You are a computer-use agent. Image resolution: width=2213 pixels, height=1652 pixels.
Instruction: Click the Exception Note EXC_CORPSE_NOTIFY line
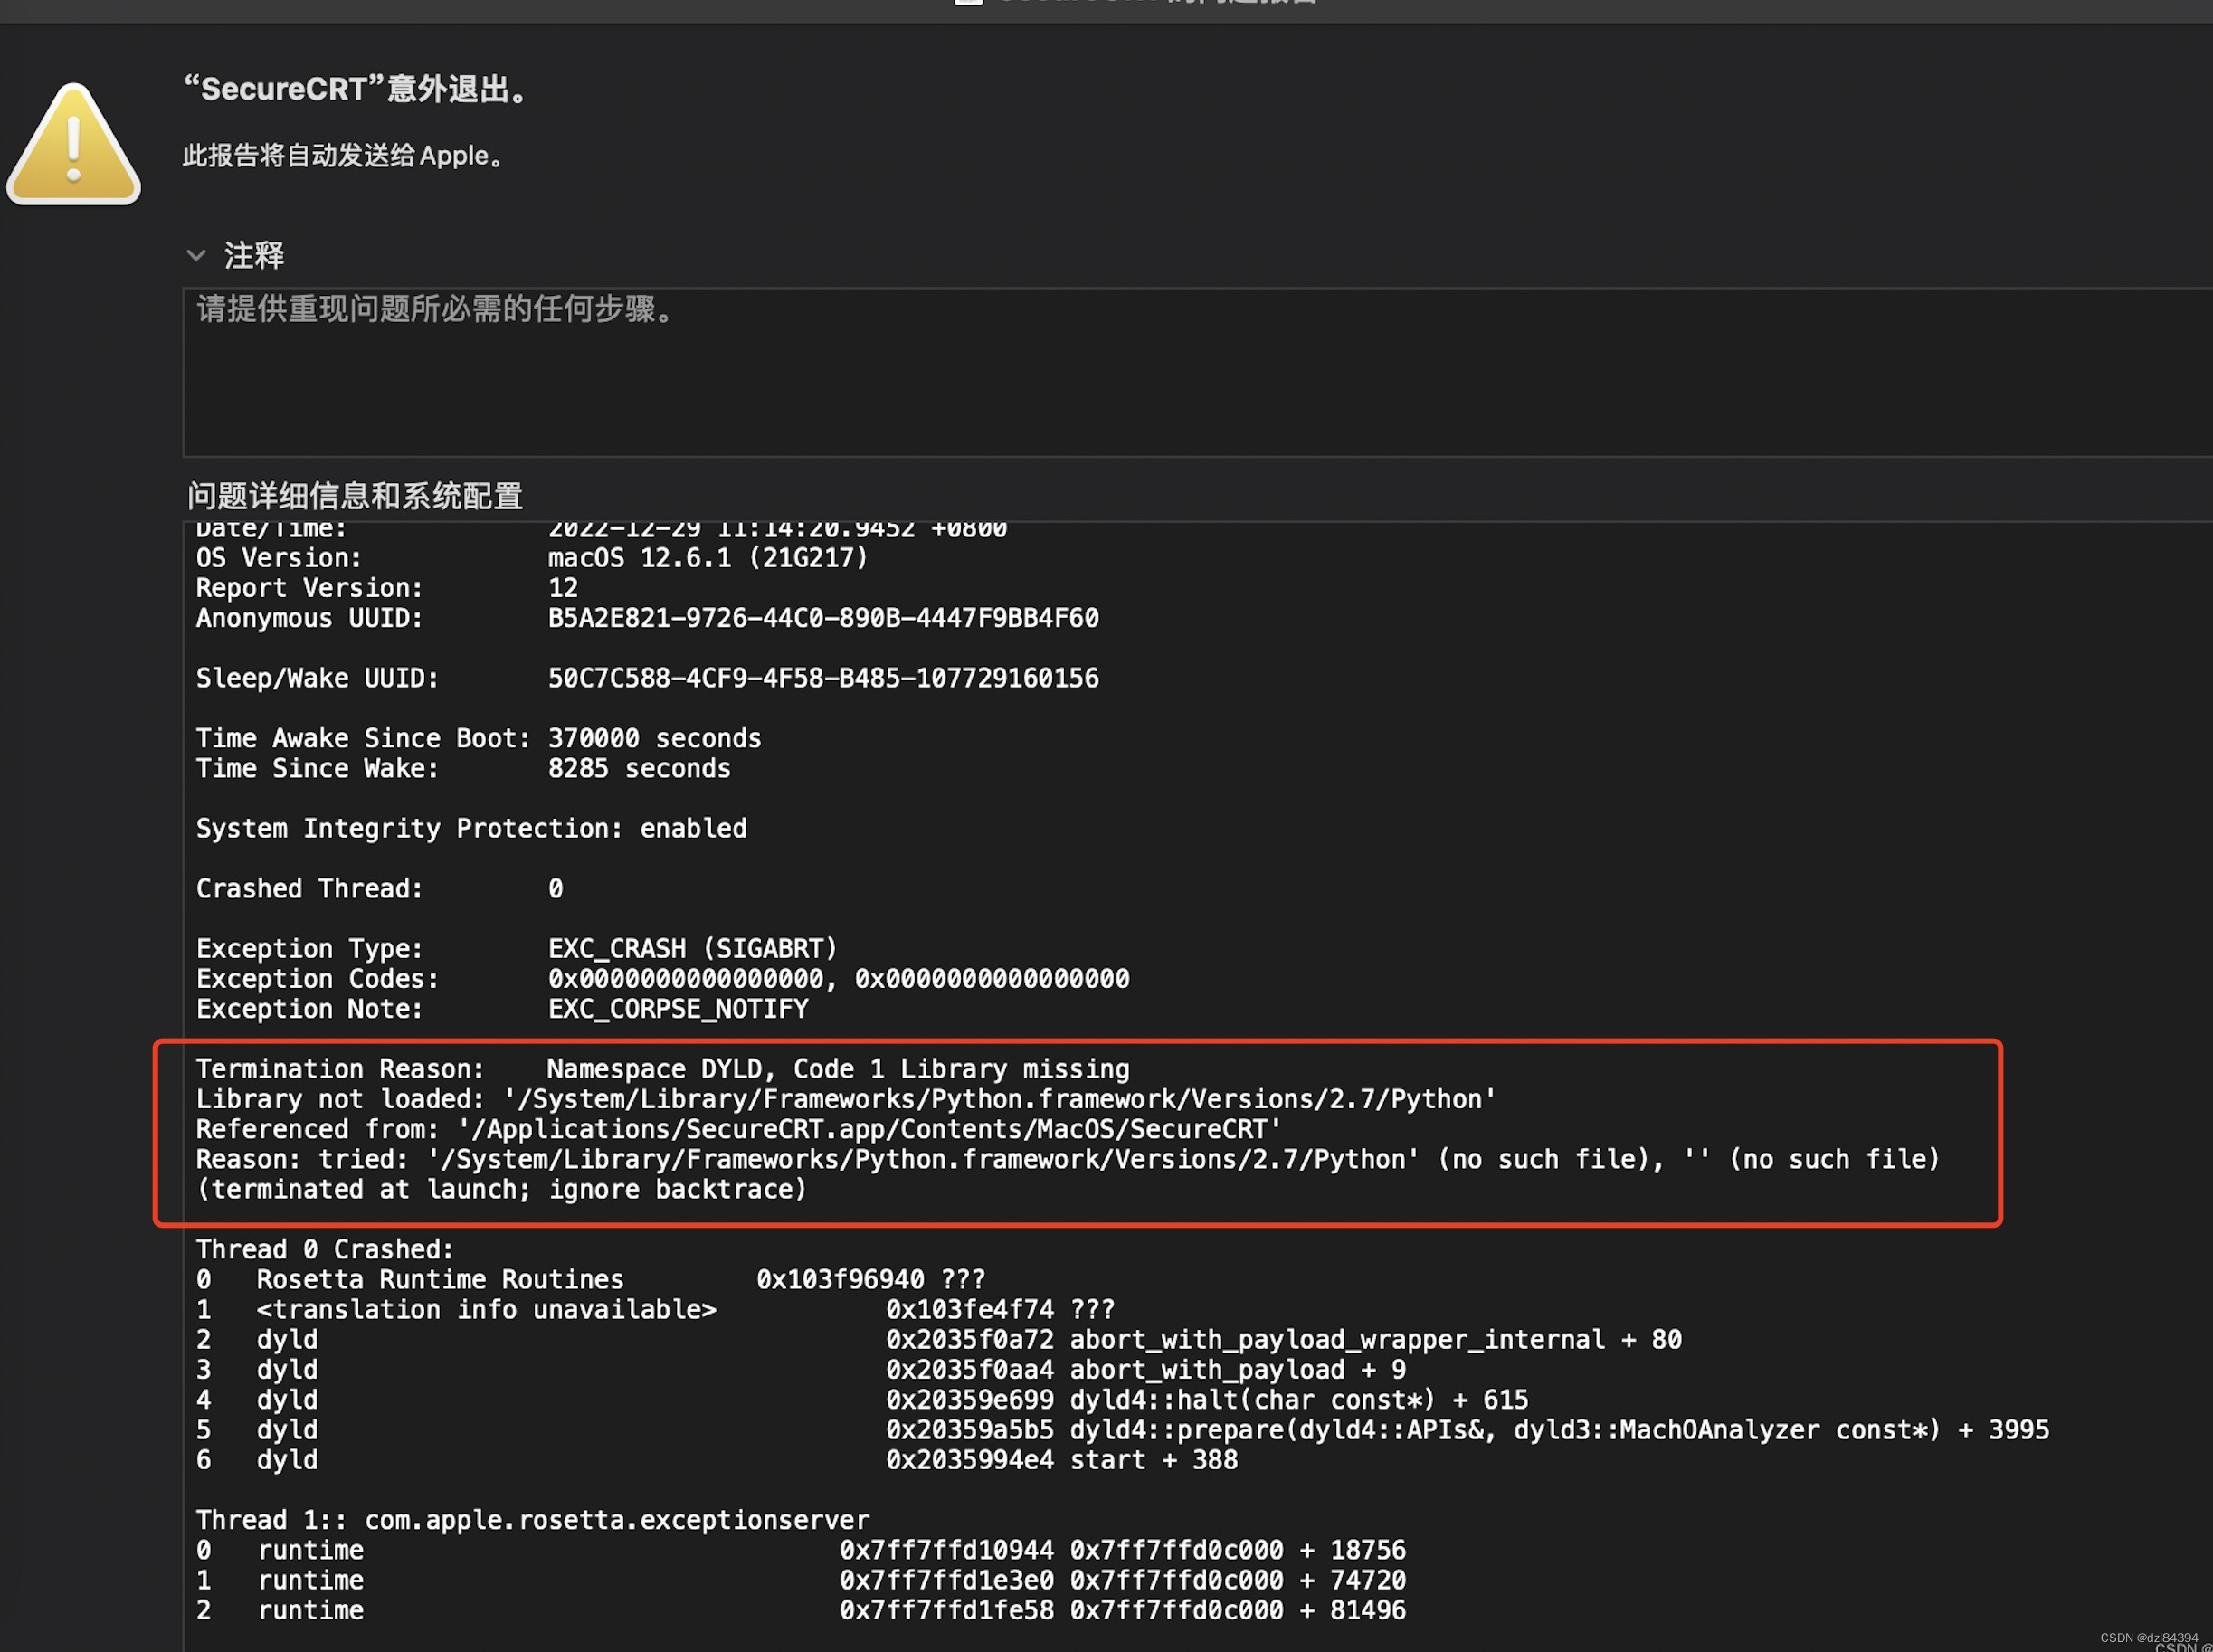(x=502, y=1008)
